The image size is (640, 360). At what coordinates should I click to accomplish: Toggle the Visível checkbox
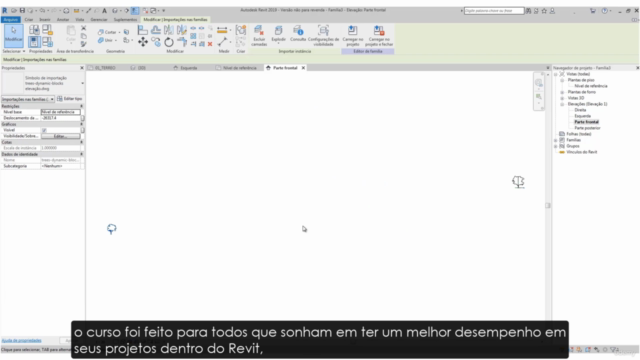coord(44,130)
